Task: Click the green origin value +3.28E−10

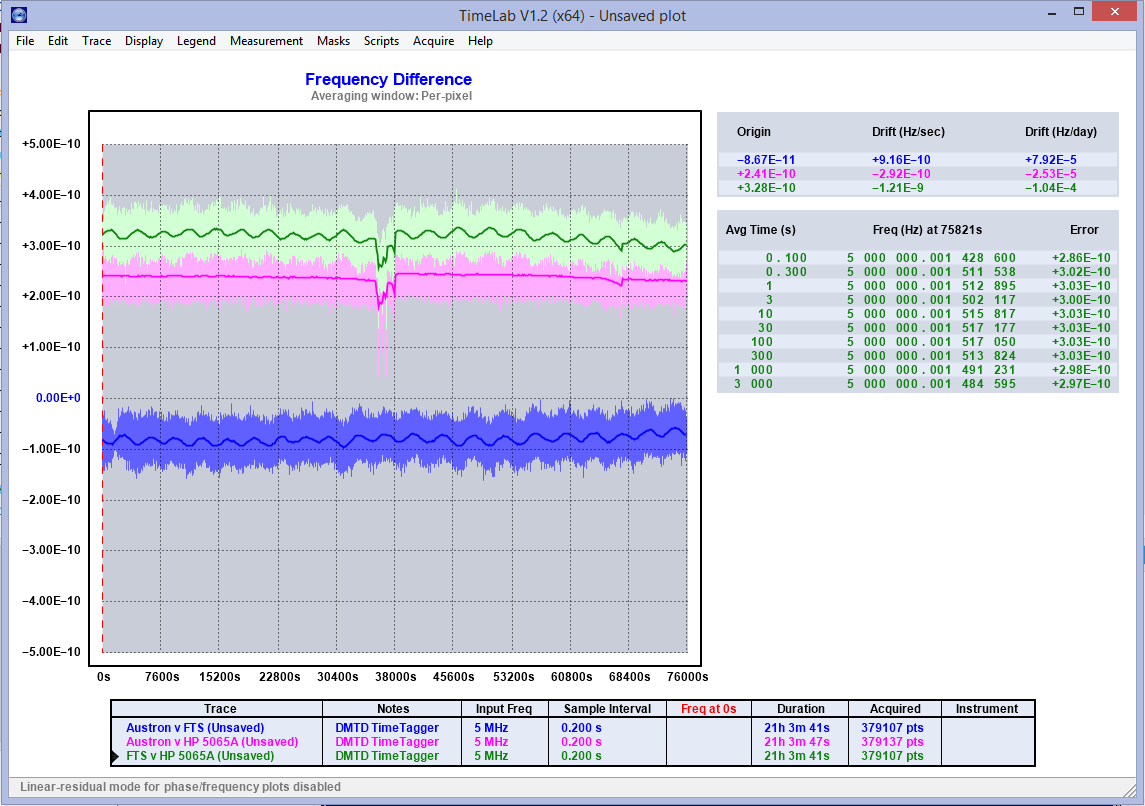Action: (766, 188)
